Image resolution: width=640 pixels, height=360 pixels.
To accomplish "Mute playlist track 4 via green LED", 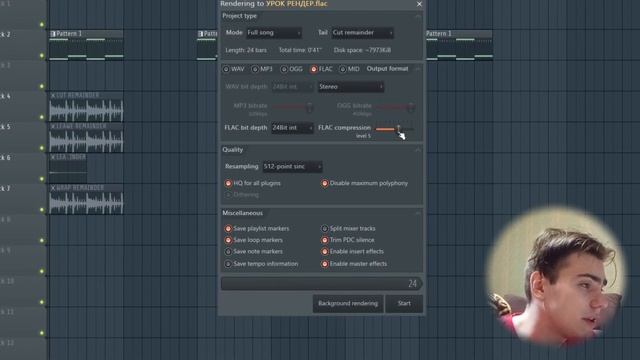I will (x=42, y=117).
